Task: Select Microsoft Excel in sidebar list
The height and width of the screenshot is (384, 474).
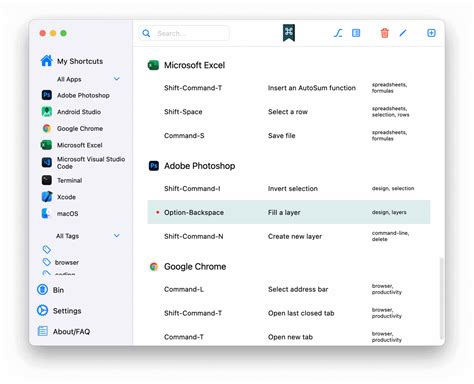Action: click(79, 145)
